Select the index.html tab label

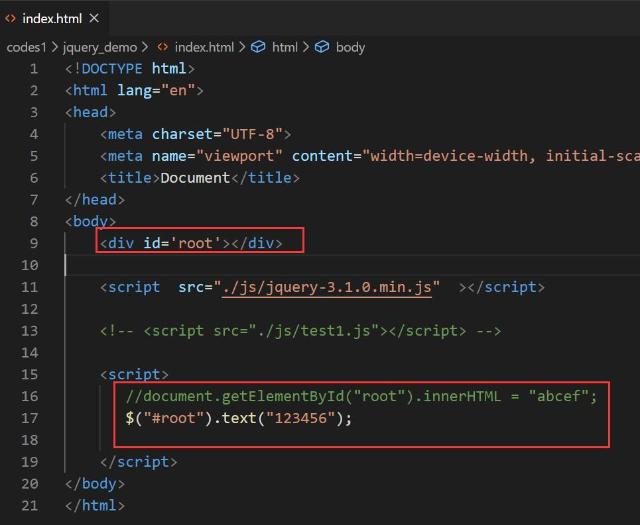pyautogui.click(x=53, y=18)
